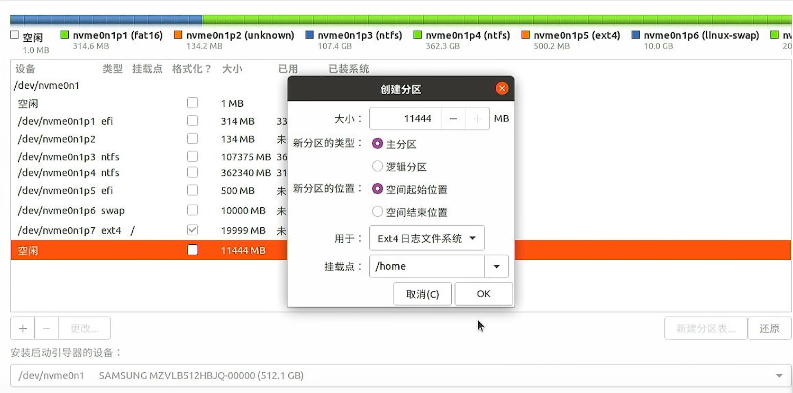
Task: Select the /dev/nvme0n1 device row
Action: (401, 85)
